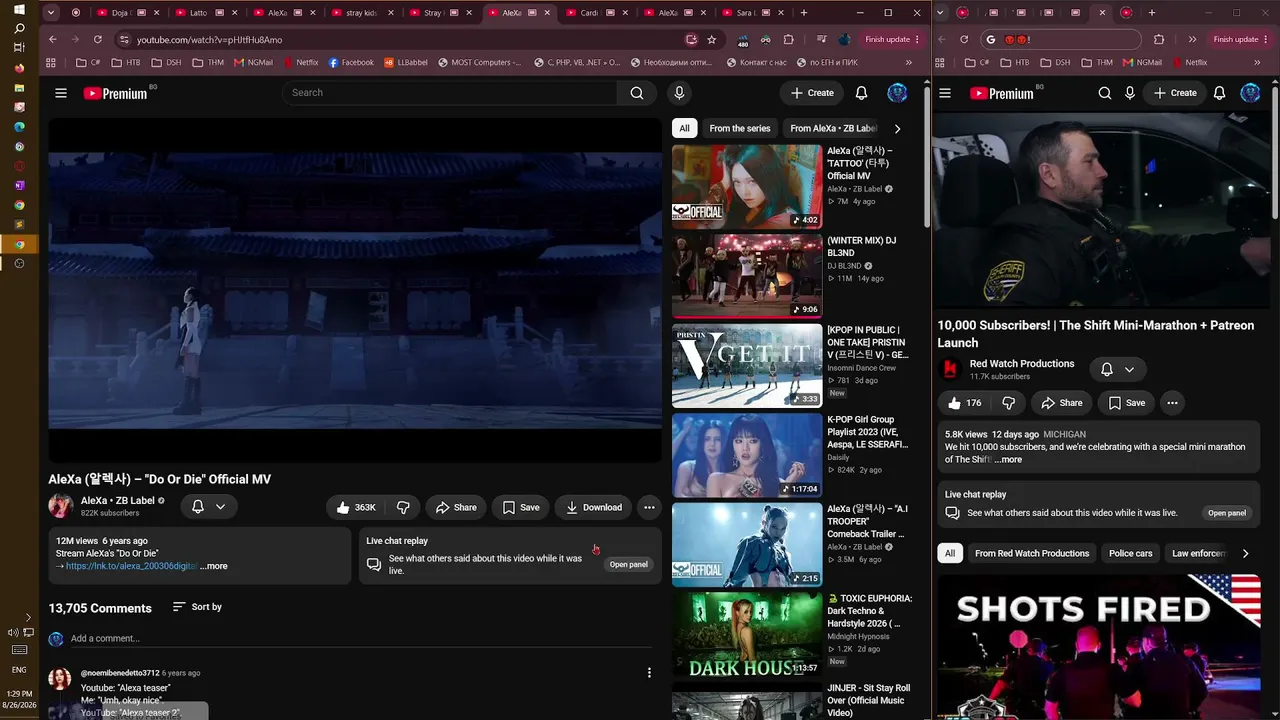Launch Firefox from the taskbar
Viewport: 1280px width, 720px height.
pyautogui.click(x=19, y=69)
